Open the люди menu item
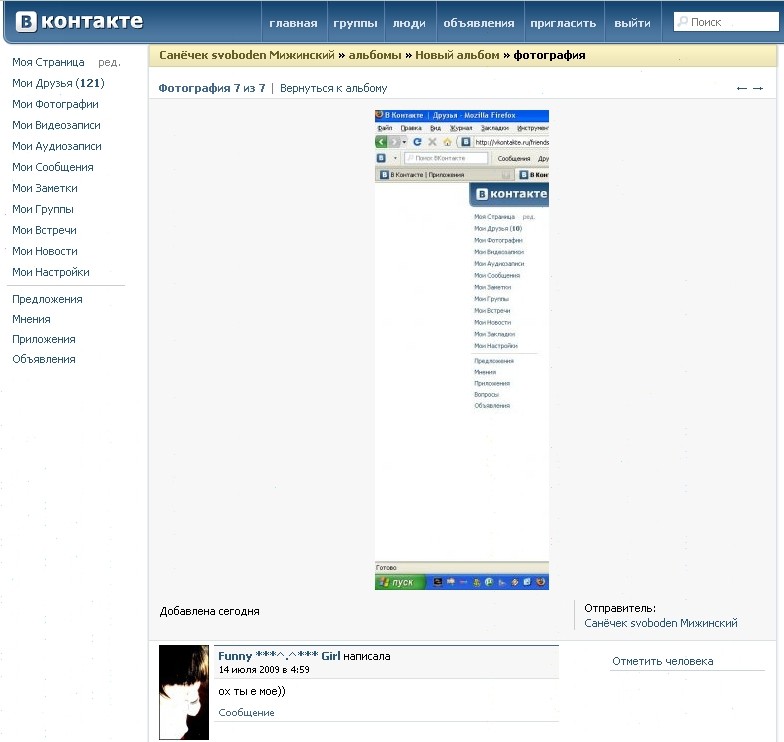Screen dimensions: 784x742 pyautogui.click(x=409, y=23)
